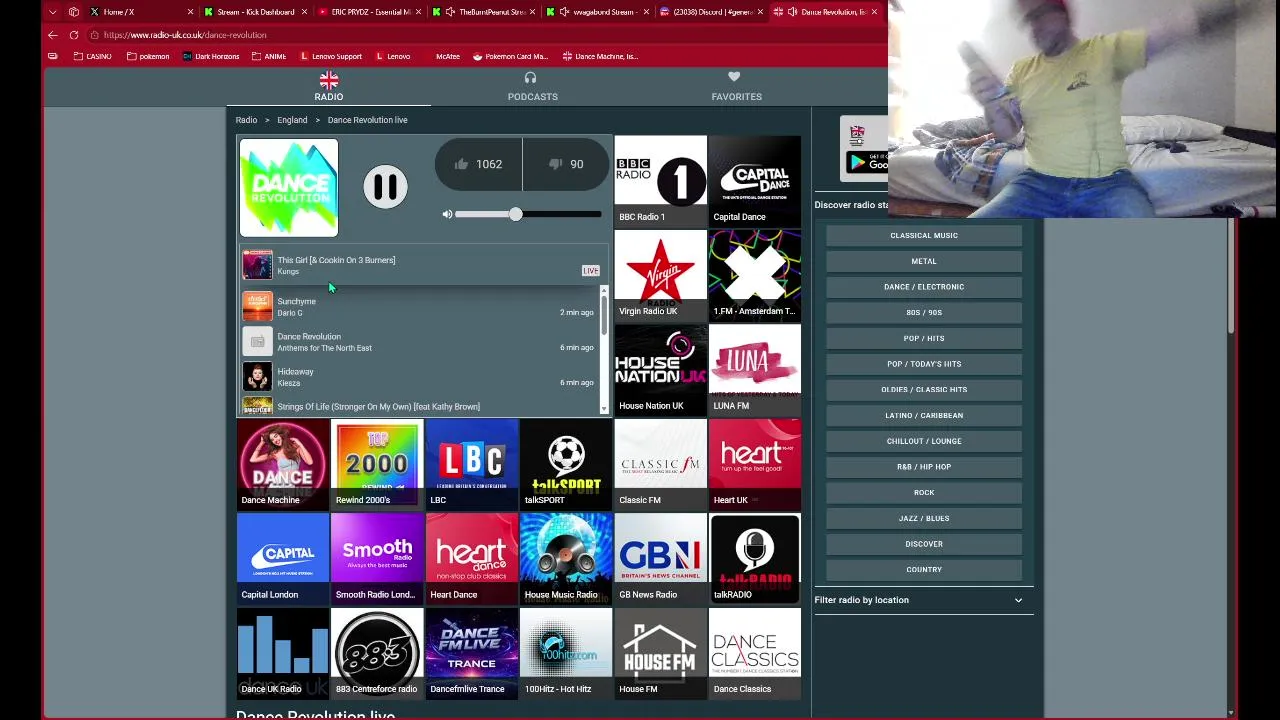Select JAZZ / BLUES genre

(x=924, y=518)
